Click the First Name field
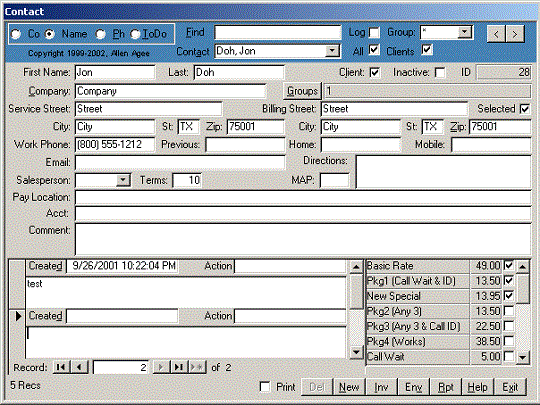The image size is (540, 405). pyautogui.click(x=115, y=72)
